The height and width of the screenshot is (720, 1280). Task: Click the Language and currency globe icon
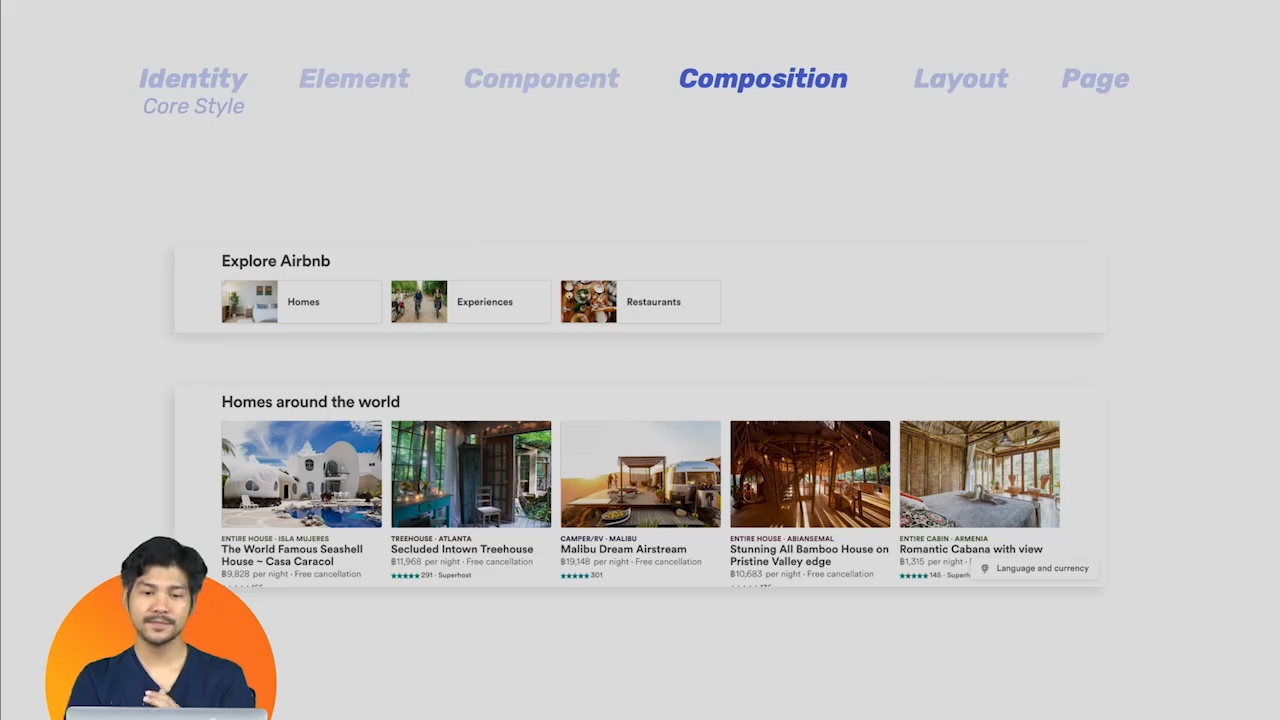coord(984,568)
